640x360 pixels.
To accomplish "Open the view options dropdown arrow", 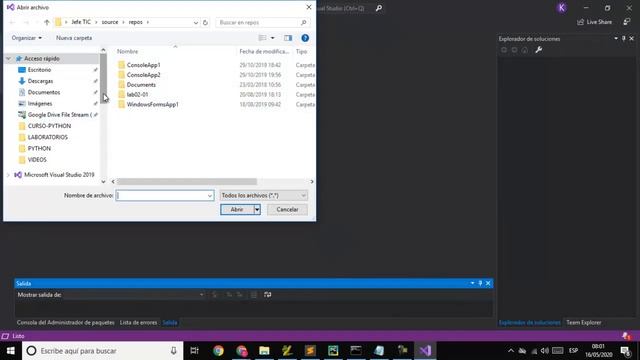I will [x=273, y=38].
